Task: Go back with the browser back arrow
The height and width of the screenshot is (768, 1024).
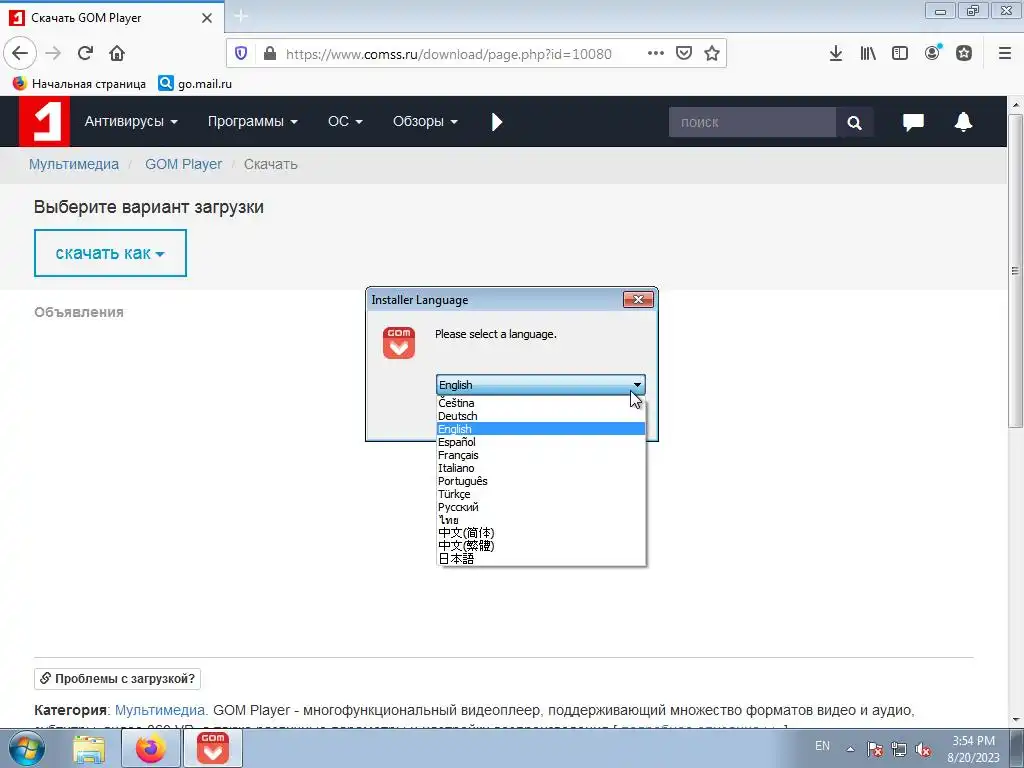Action: (x=20, y=54)
